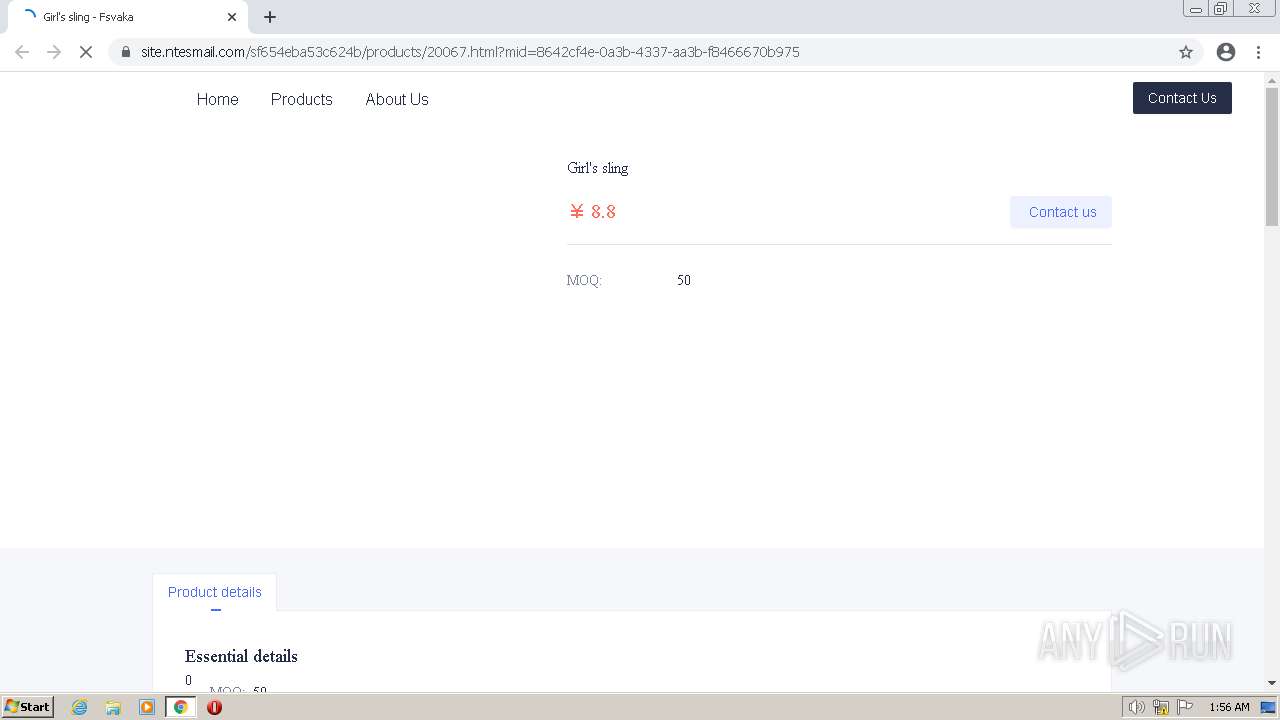
Task: Click red security taskbar icon
Action: [214, 707]
